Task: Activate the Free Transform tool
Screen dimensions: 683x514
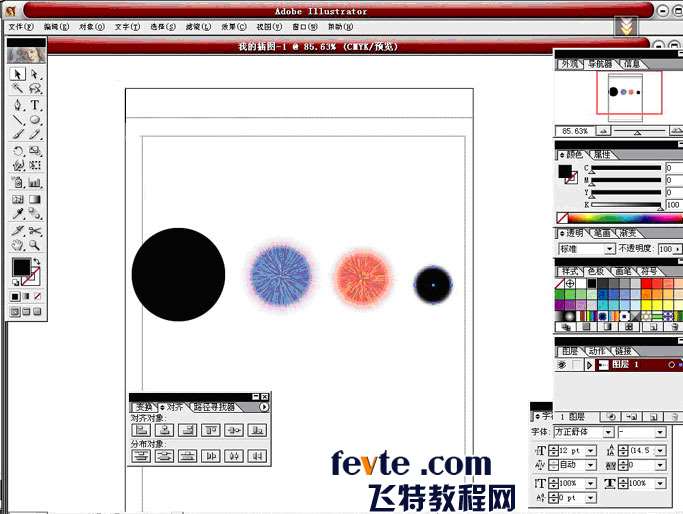Action: (35, 166)
